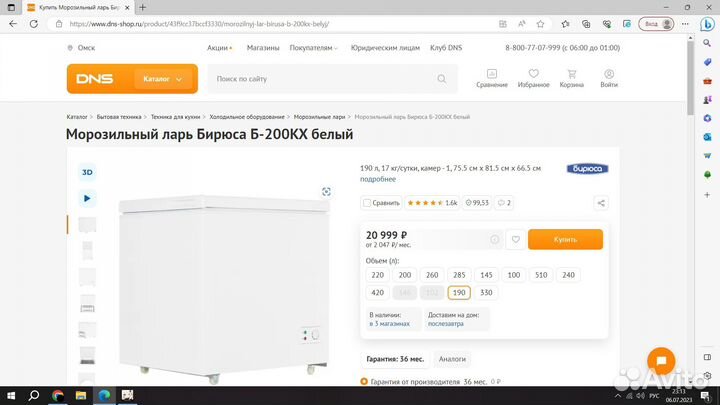Click the image search scan icon over product photo
720x405 pixels.
point(326,192)
